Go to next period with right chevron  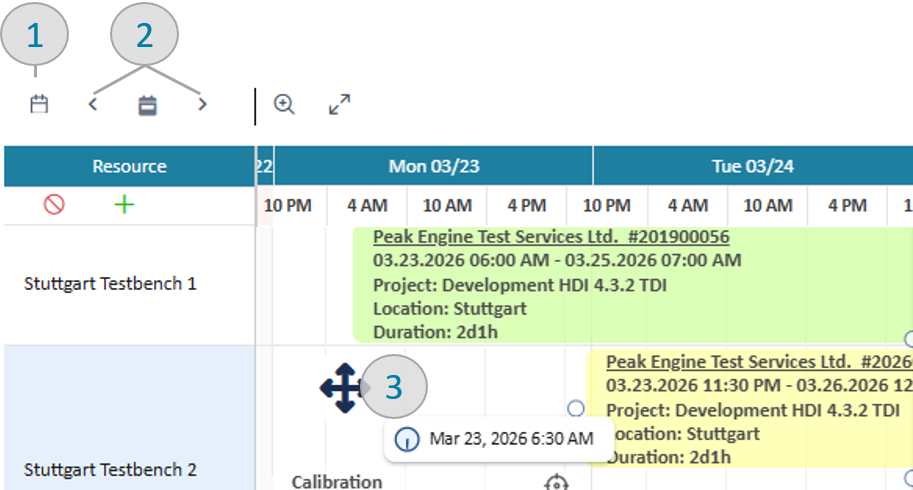[x=202, y=105]
